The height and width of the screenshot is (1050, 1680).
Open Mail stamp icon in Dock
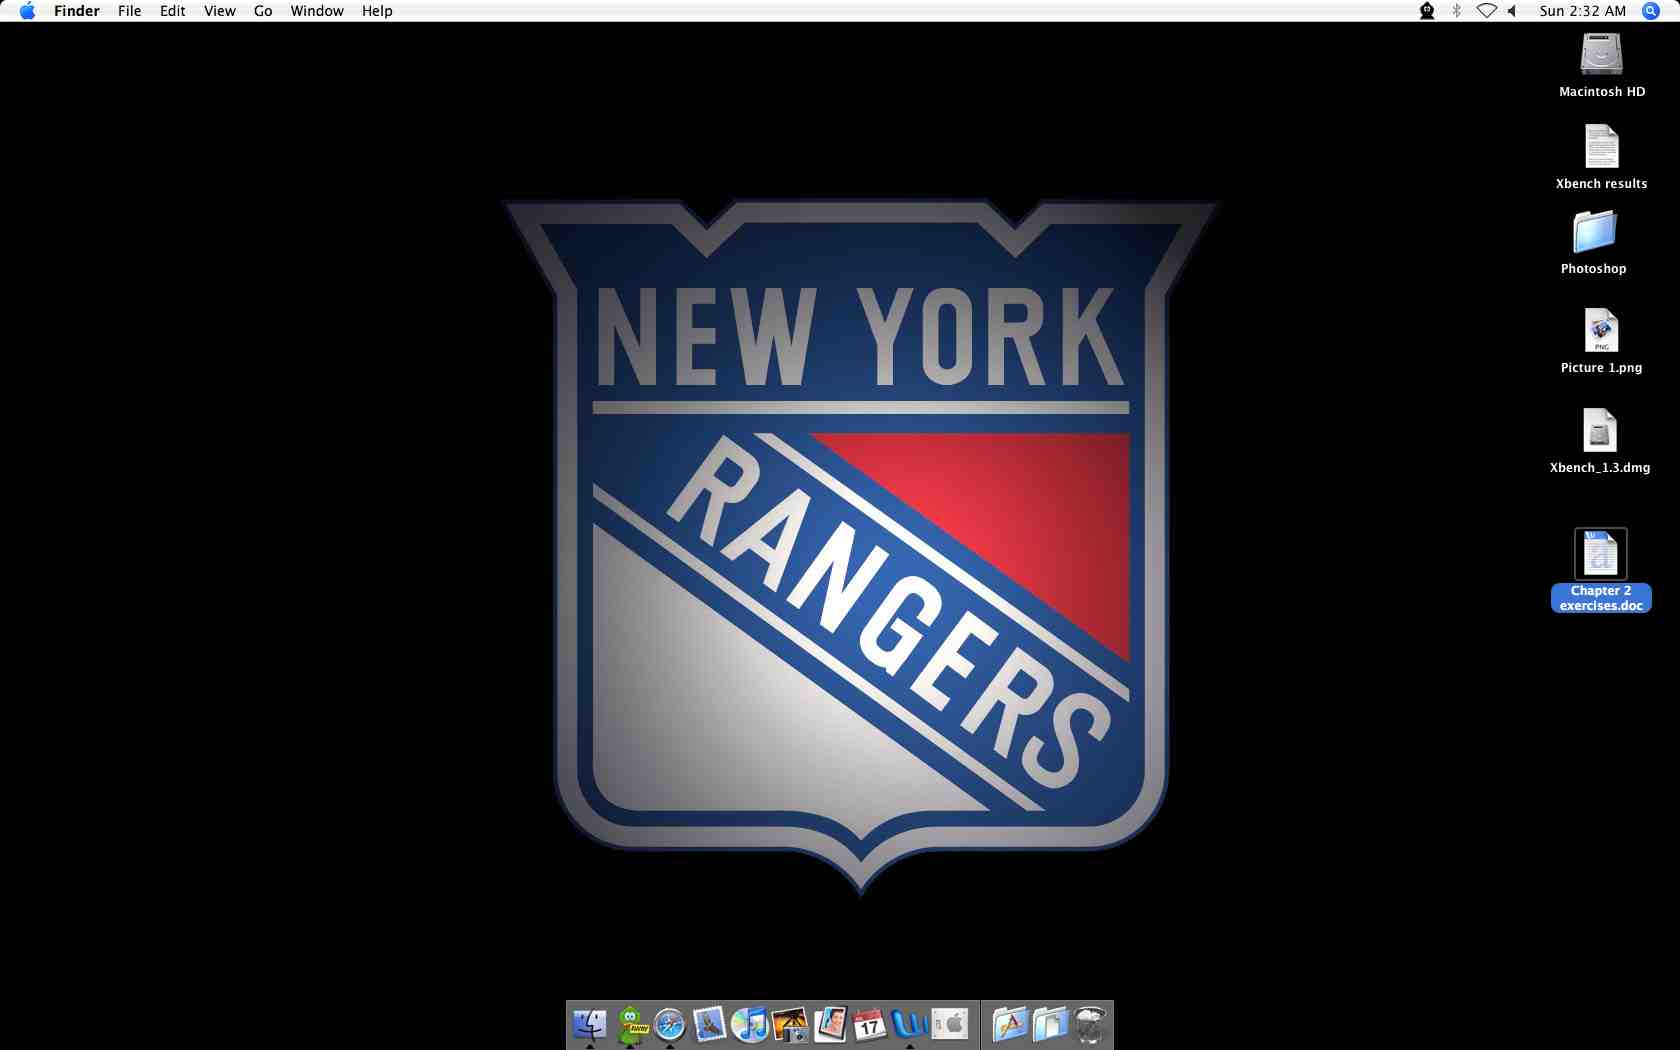click(709, 1024)
